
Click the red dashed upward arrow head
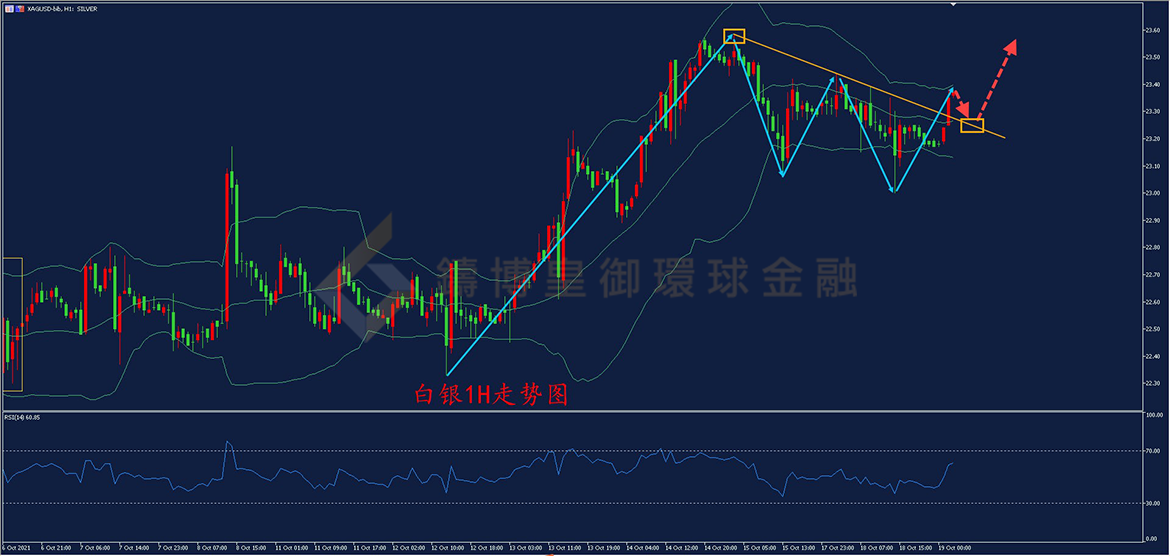(1013, 45)
